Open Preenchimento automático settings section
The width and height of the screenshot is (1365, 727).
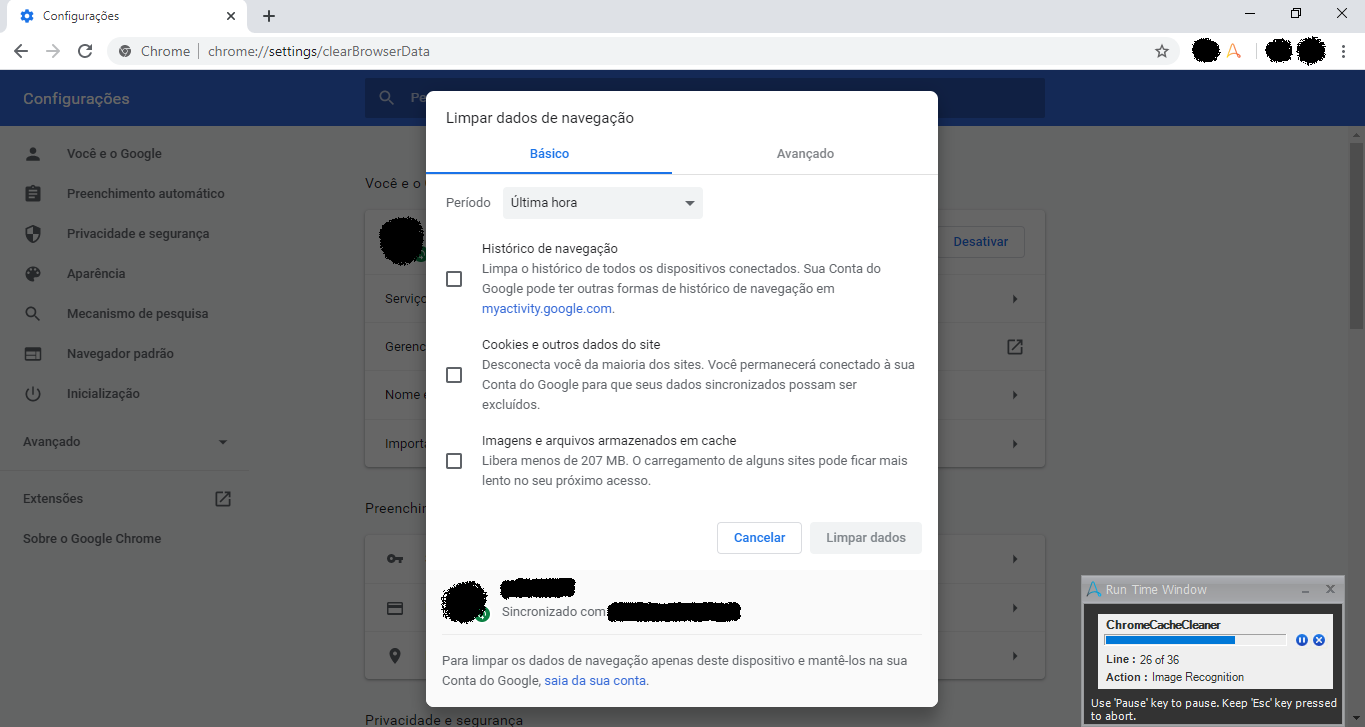[146, 194]
